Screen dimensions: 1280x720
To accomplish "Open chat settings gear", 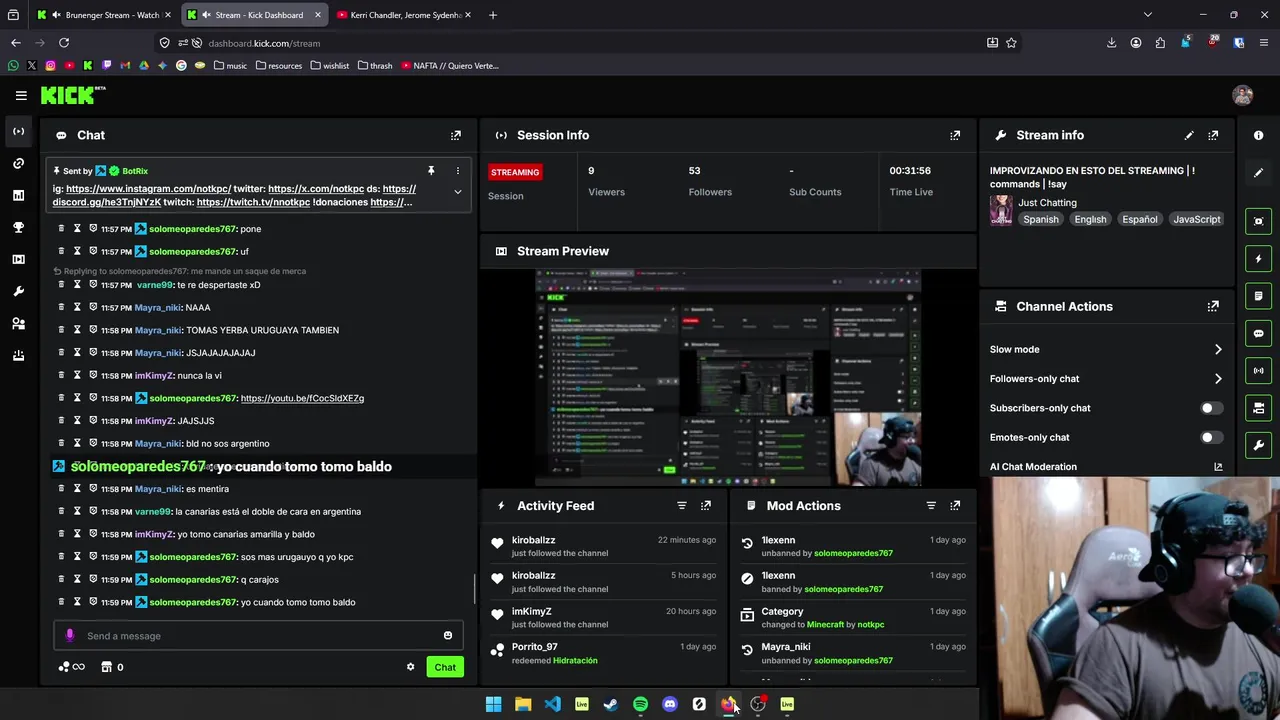I will (x=410, y=667).
